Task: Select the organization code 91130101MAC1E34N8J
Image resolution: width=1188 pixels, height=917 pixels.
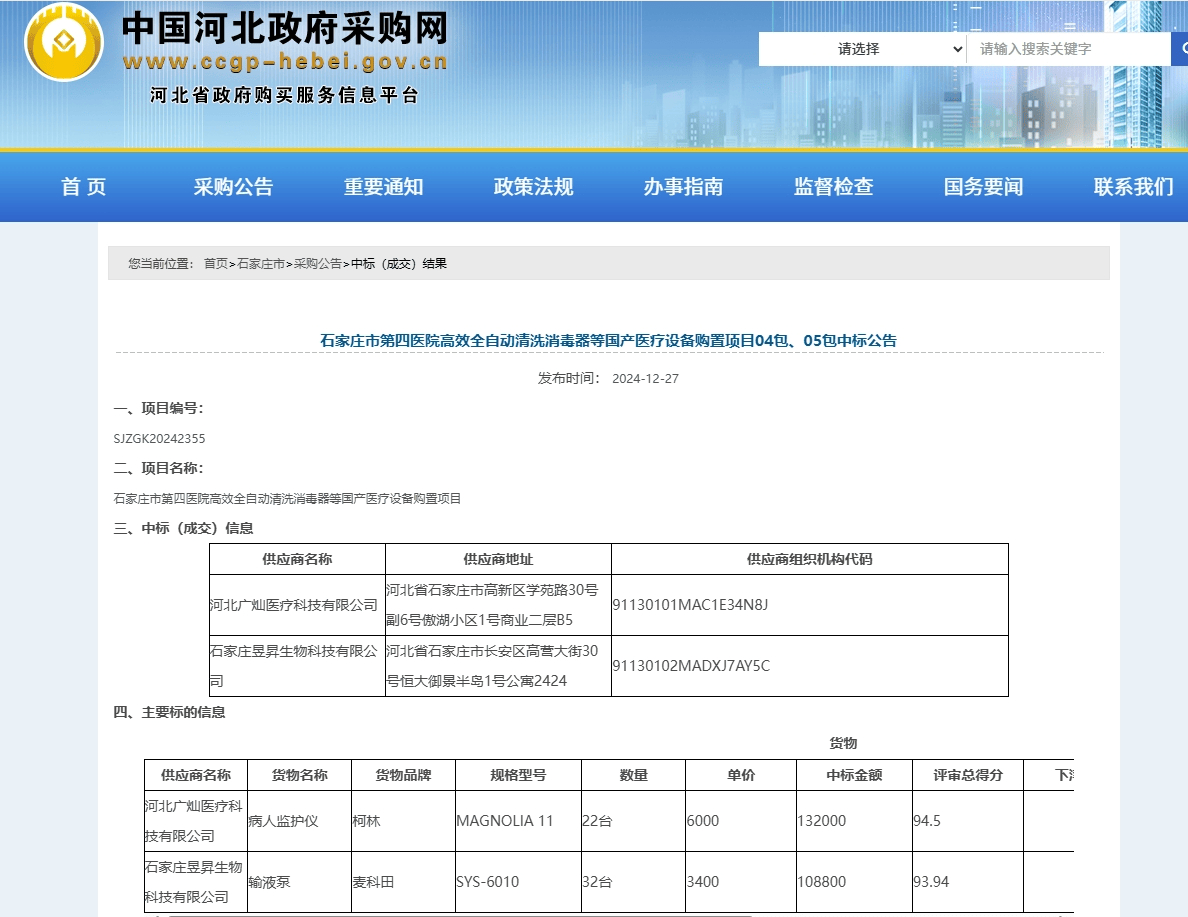Action: tap(690, 605)
